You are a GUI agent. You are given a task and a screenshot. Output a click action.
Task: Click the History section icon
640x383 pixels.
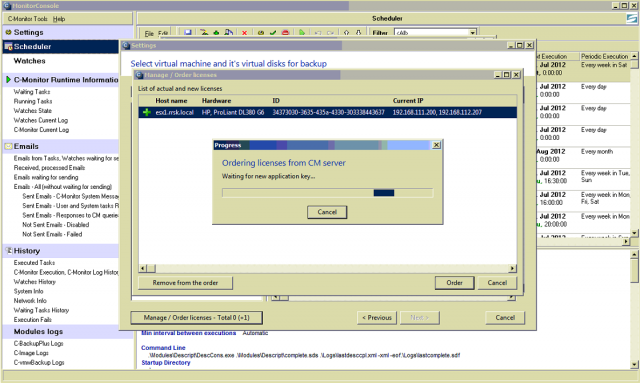tap(8, 251)
